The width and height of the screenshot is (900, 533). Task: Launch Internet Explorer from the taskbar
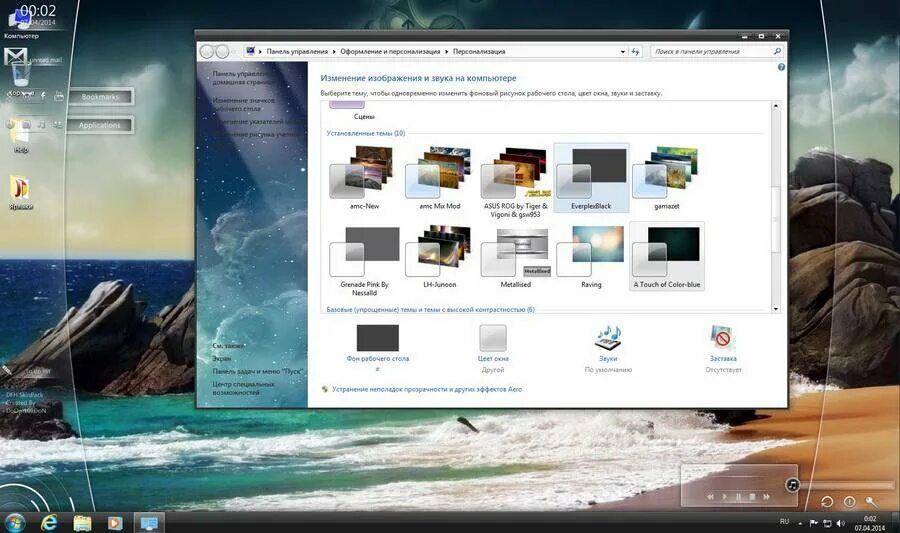[49, 523]
